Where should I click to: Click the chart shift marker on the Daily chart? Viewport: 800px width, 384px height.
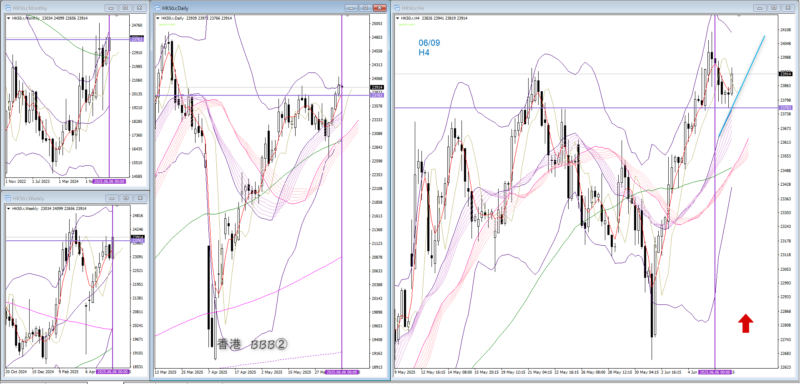347,16
